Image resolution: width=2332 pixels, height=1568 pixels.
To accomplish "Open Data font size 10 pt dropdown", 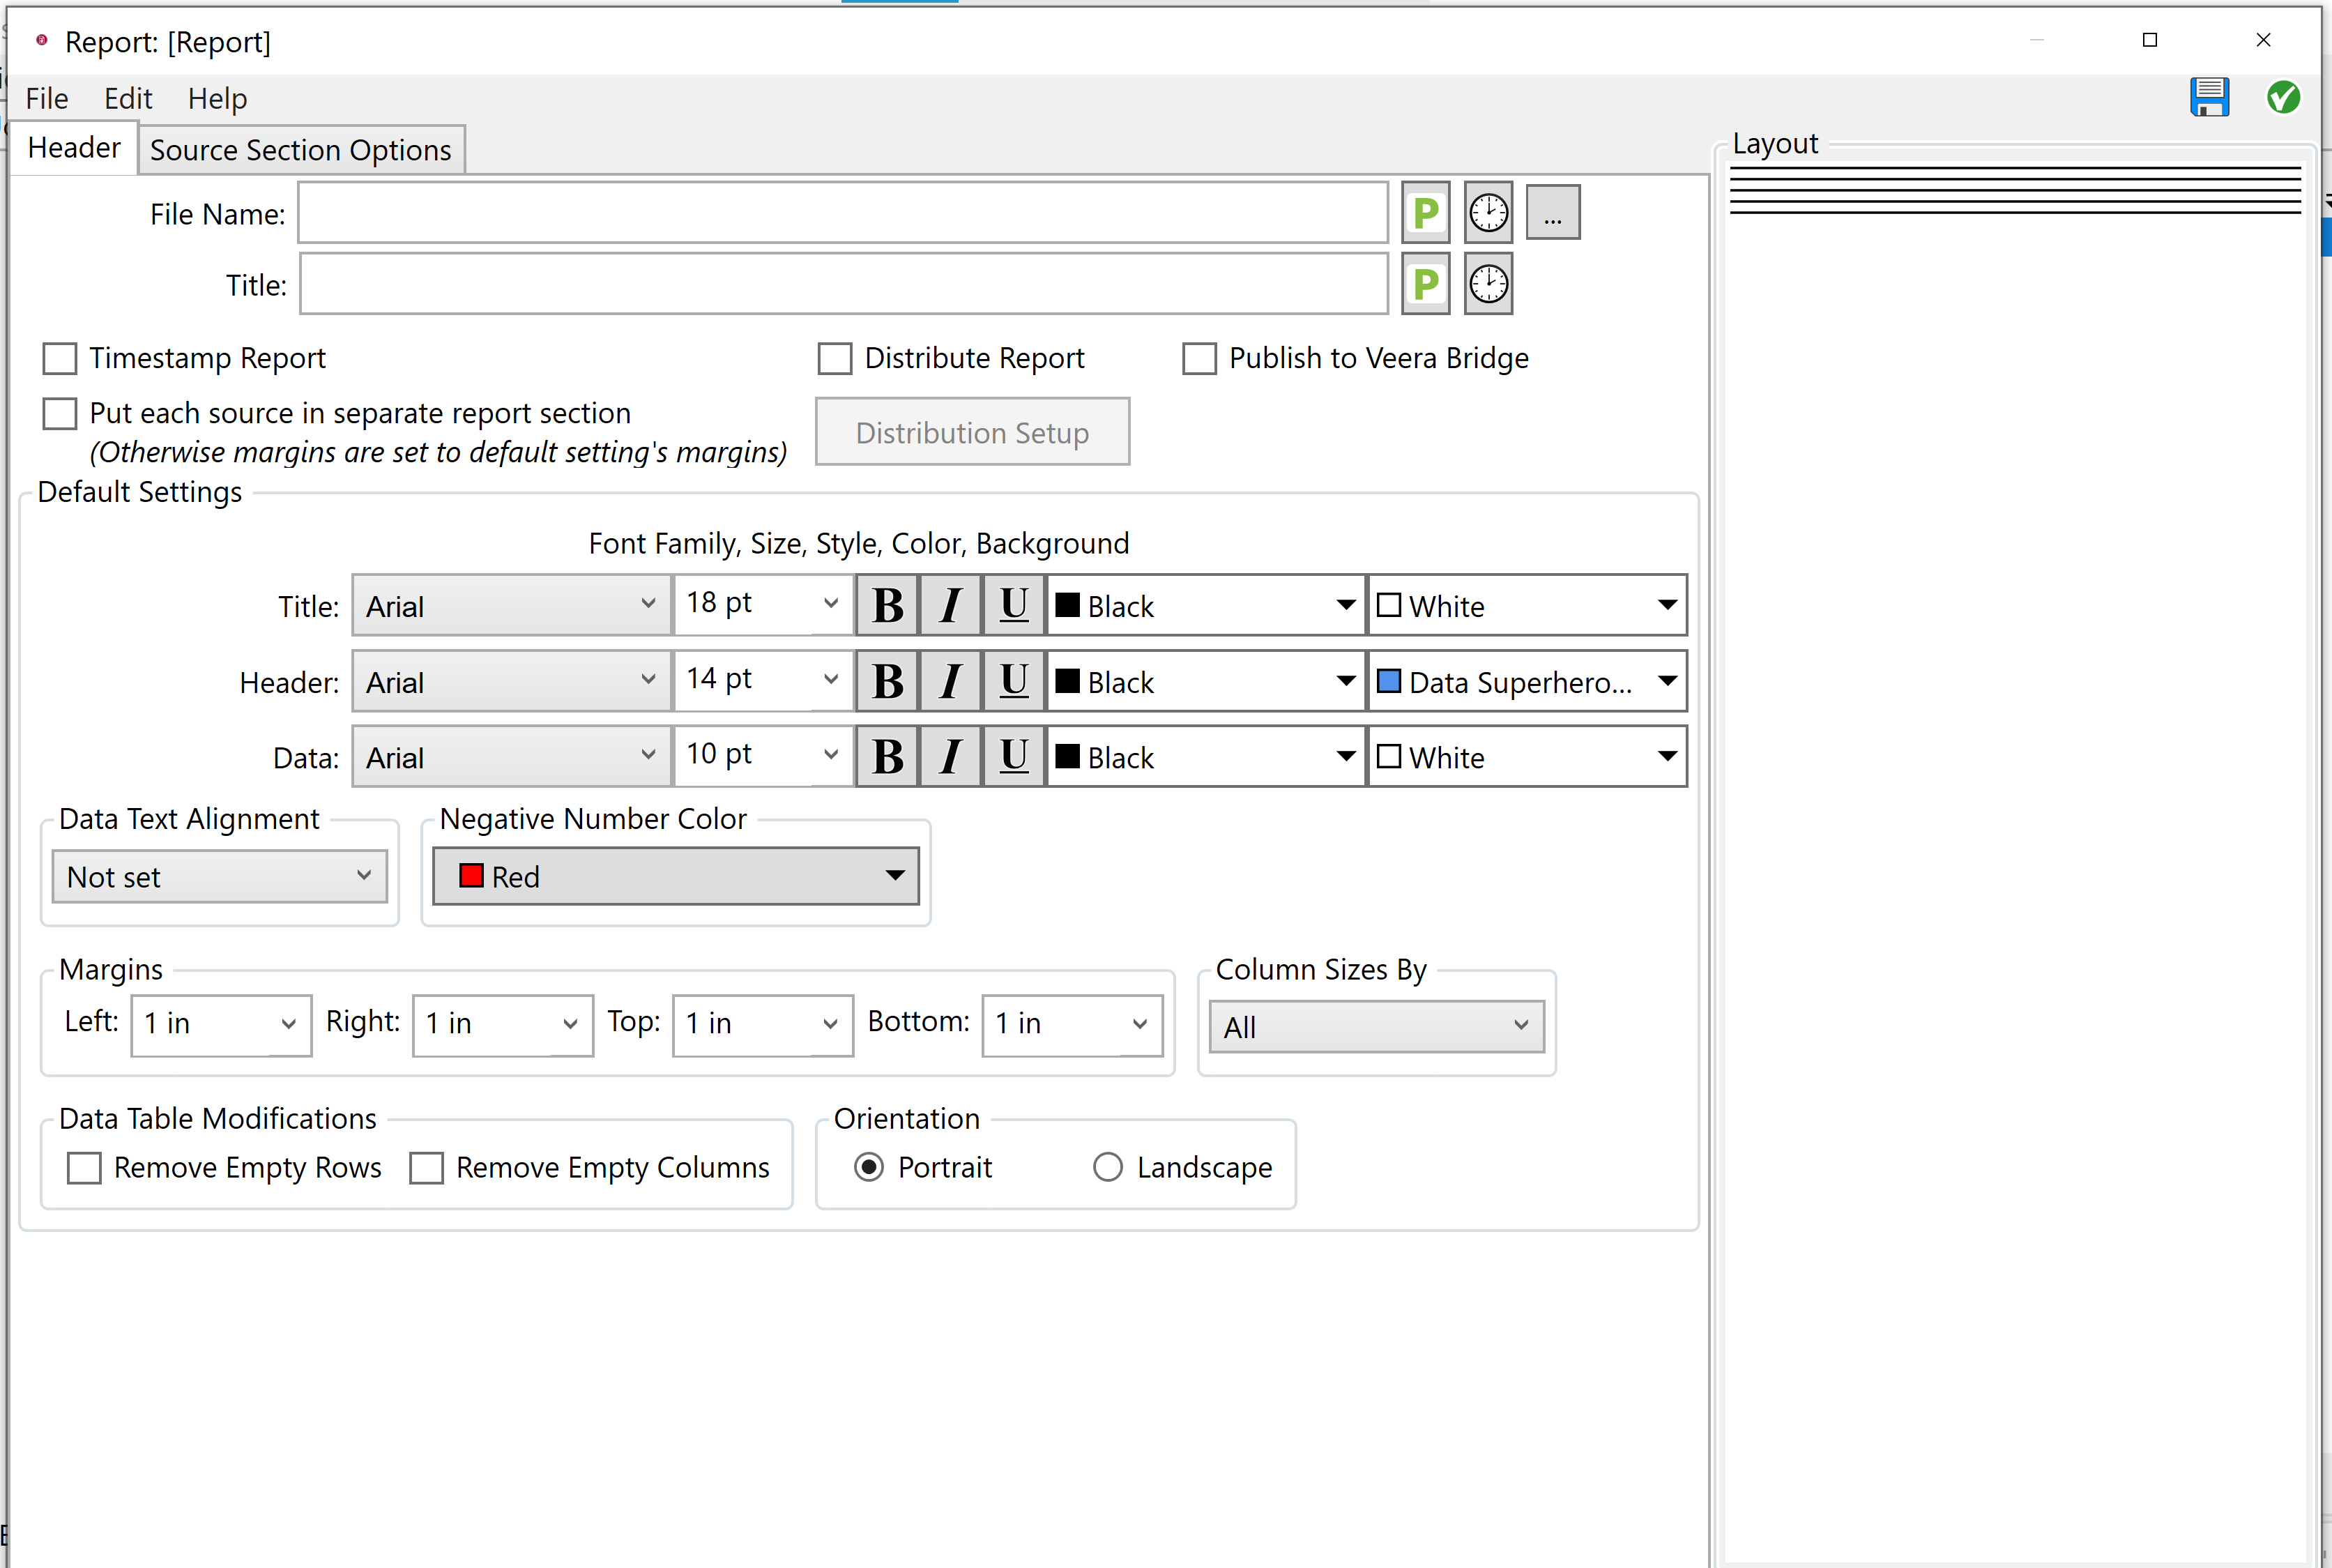I will [x=763, y=755].
